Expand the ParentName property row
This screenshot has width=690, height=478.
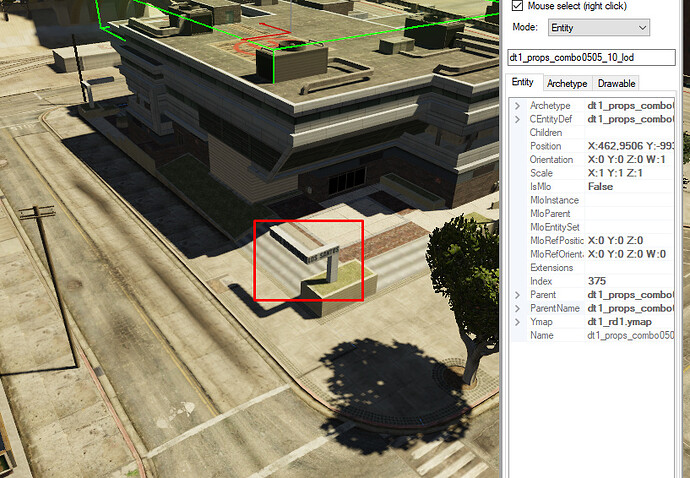[518, 309]
